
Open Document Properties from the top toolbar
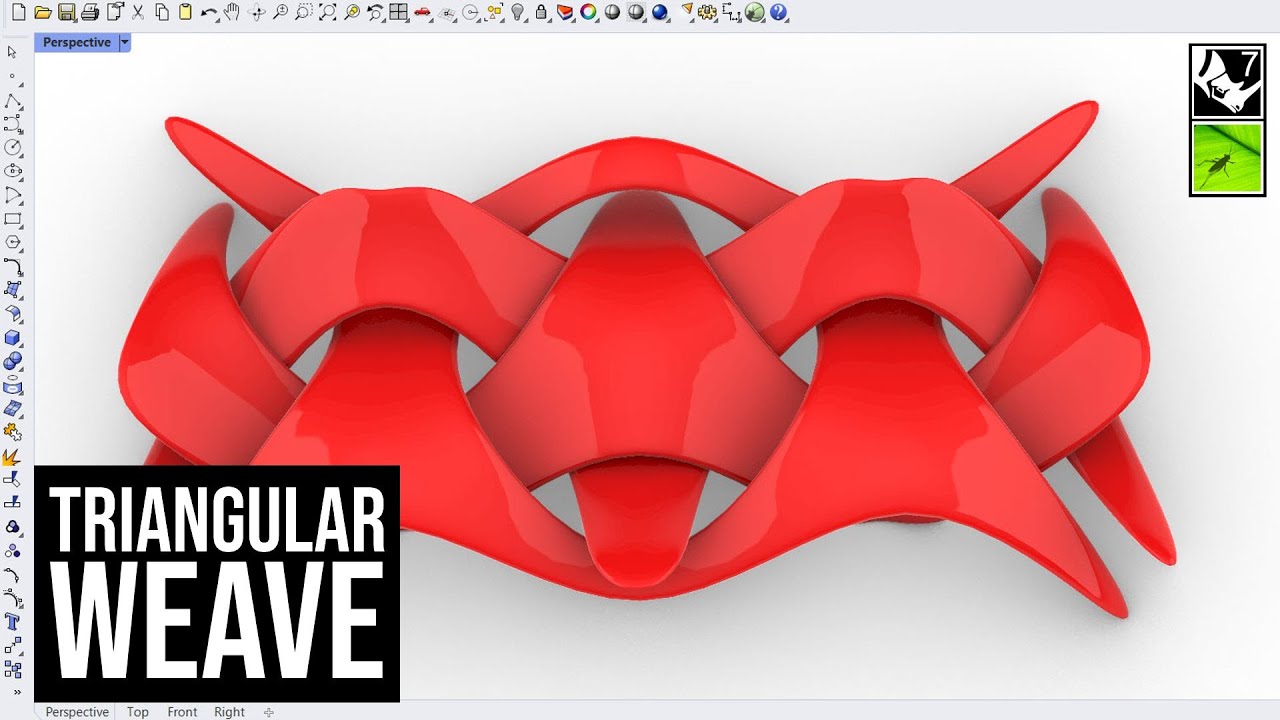pos(114,12)
